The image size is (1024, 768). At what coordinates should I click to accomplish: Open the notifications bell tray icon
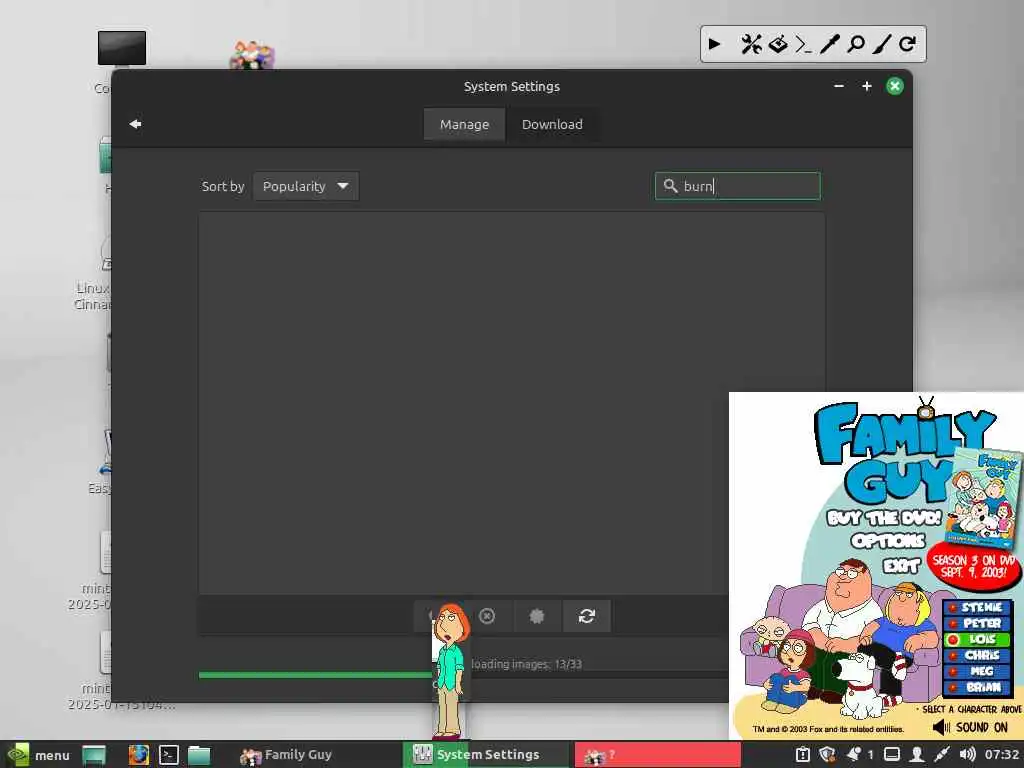853,754
